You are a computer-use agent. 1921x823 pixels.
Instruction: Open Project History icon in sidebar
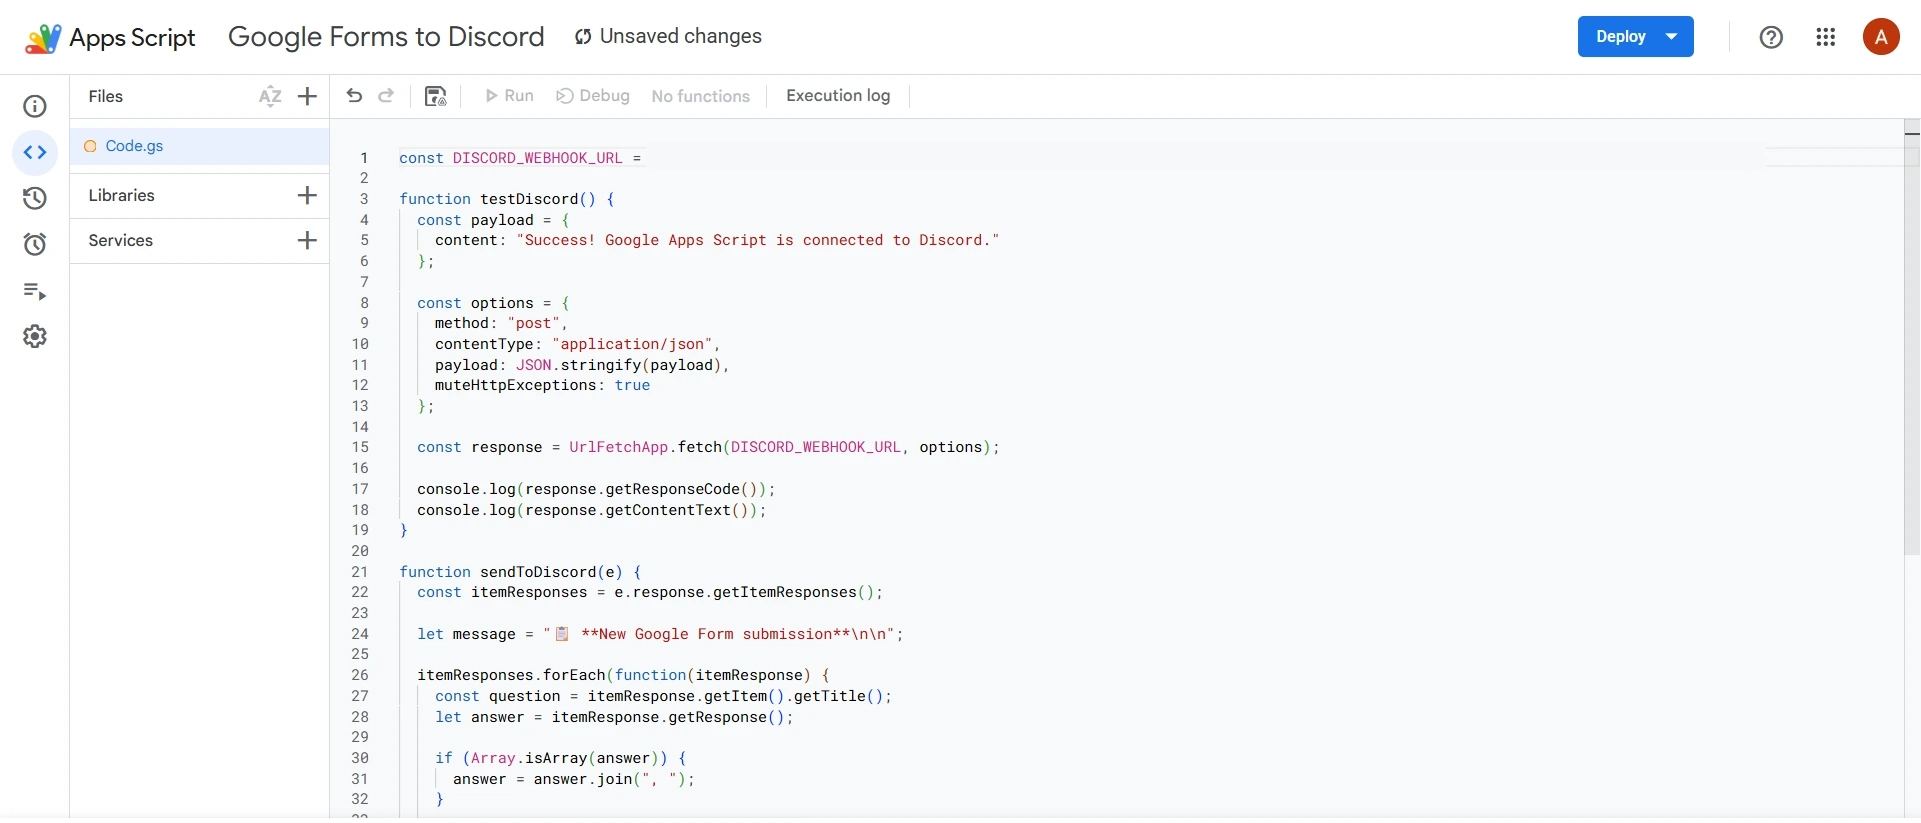pyautogui.click(x=35, y=198)
